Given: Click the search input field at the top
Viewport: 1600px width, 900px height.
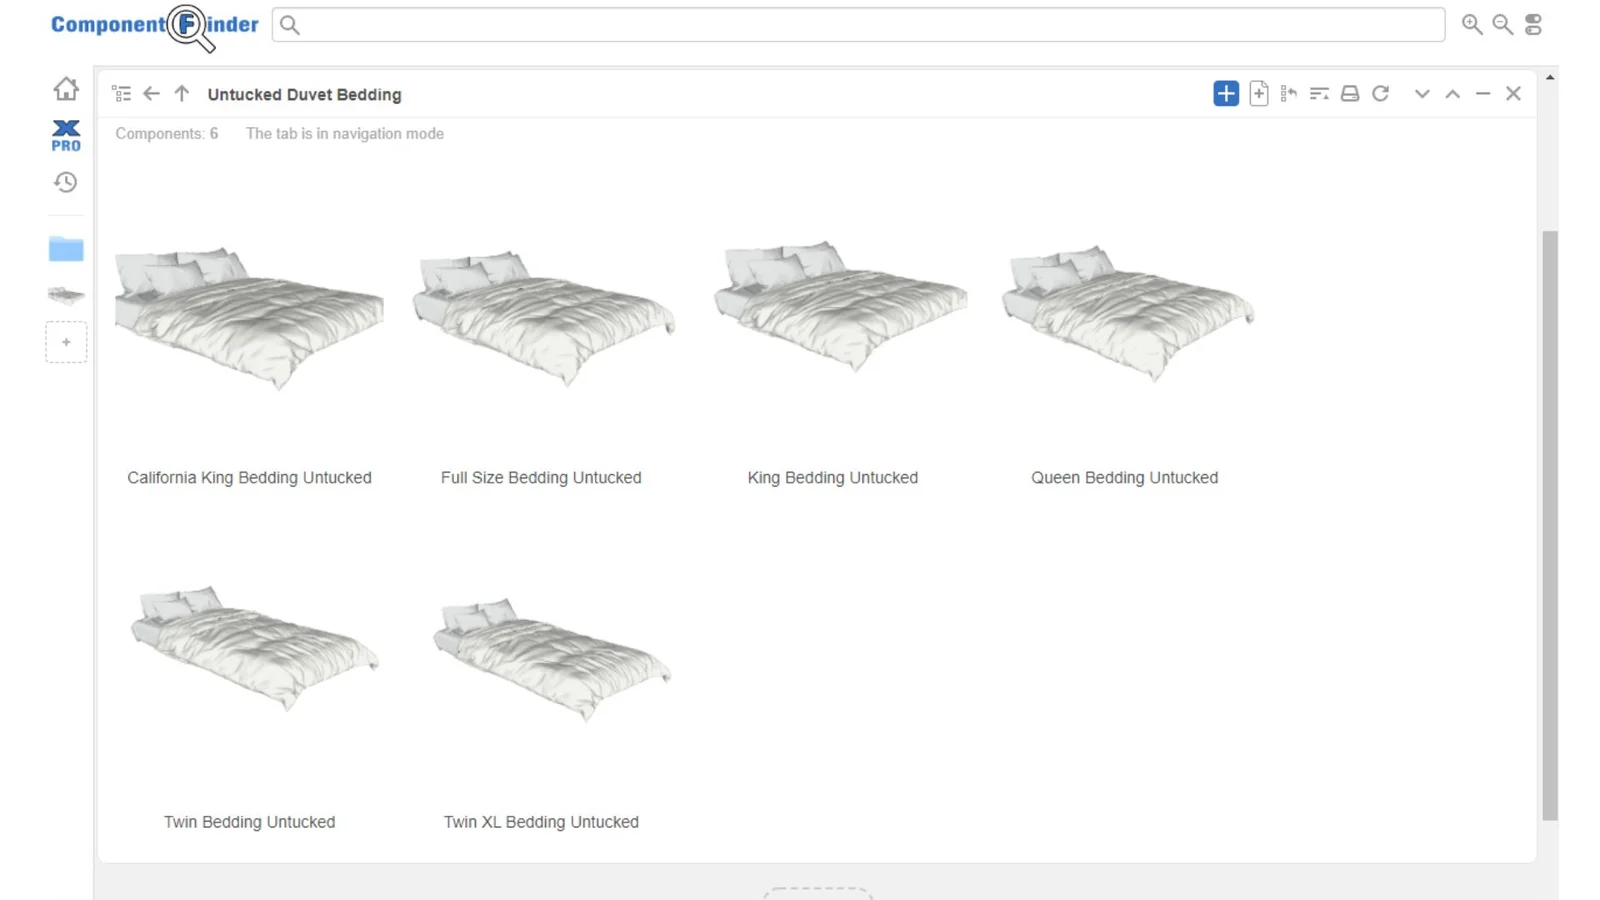Looking at the screenshot, I should point(858,24).
